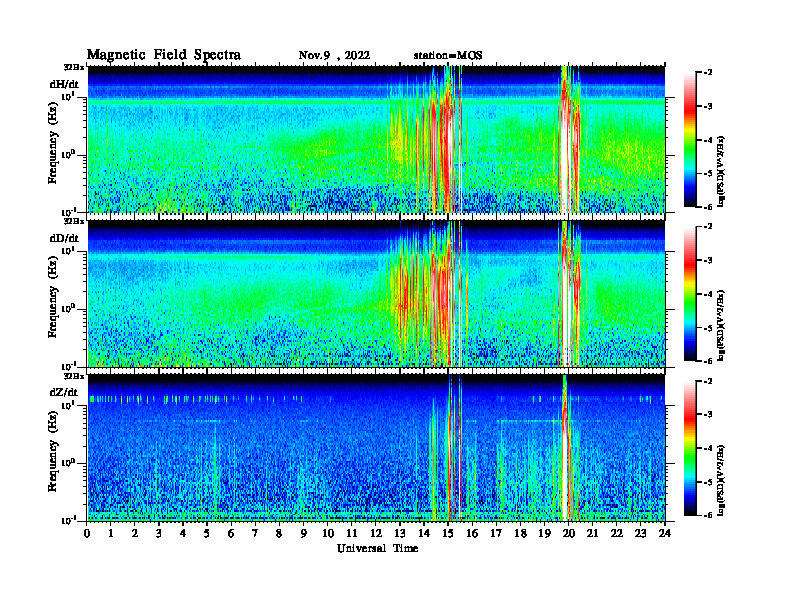Click hour 15 on the time axis

click(x=449, y=534)
